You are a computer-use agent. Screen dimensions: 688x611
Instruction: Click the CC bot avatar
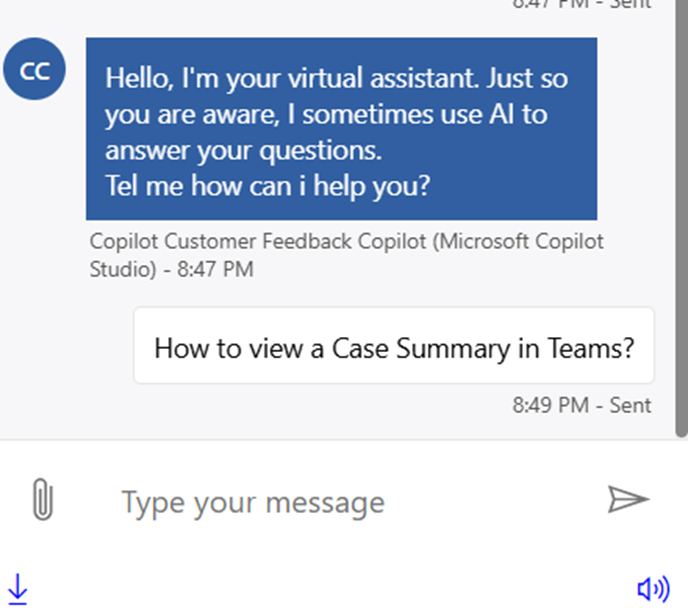(35, 72)
